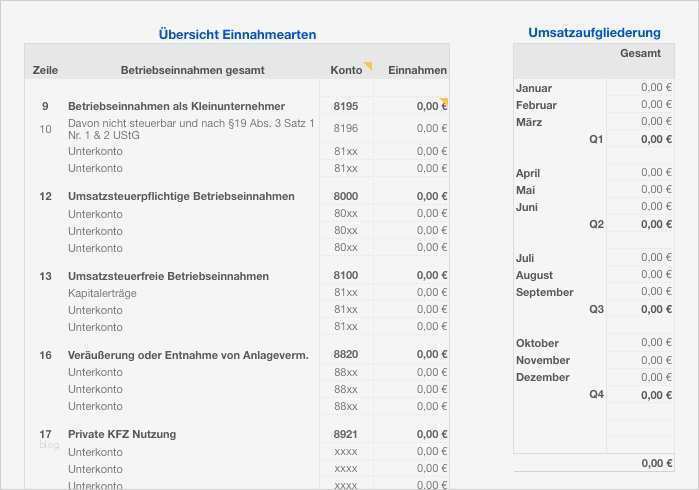Select the Private KFZ Nutzung row label
The width and height of the screenshot is (699, 490).
coord(122,434)
